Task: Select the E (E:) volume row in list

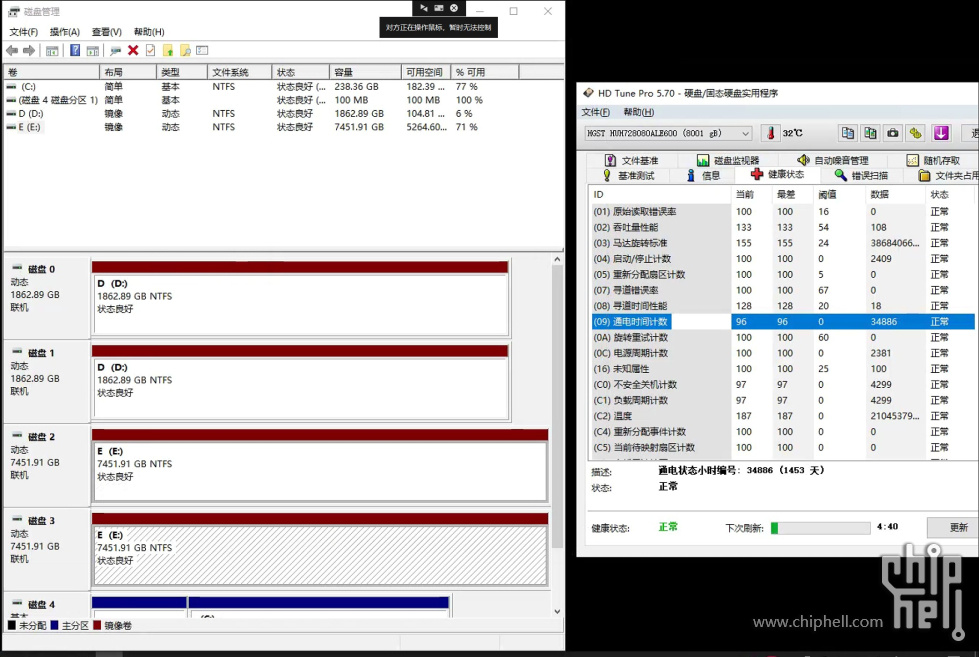Action: pyautogui.click(x=283, y=127)
